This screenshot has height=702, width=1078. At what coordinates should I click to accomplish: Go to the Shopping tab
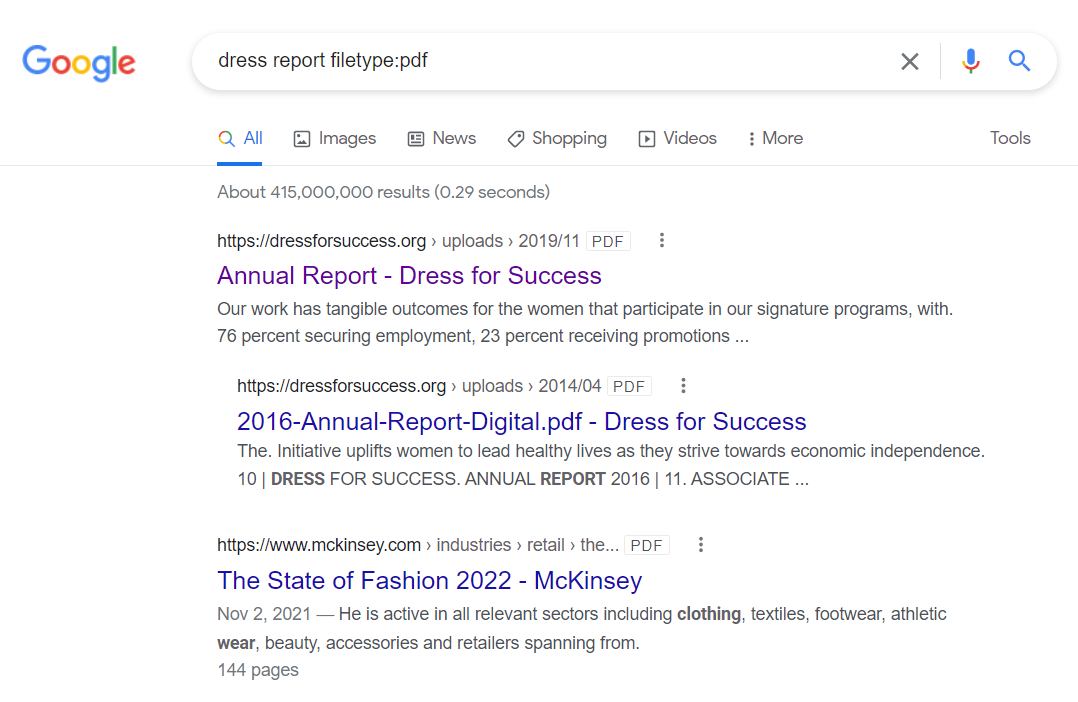[x=557, y=138]
